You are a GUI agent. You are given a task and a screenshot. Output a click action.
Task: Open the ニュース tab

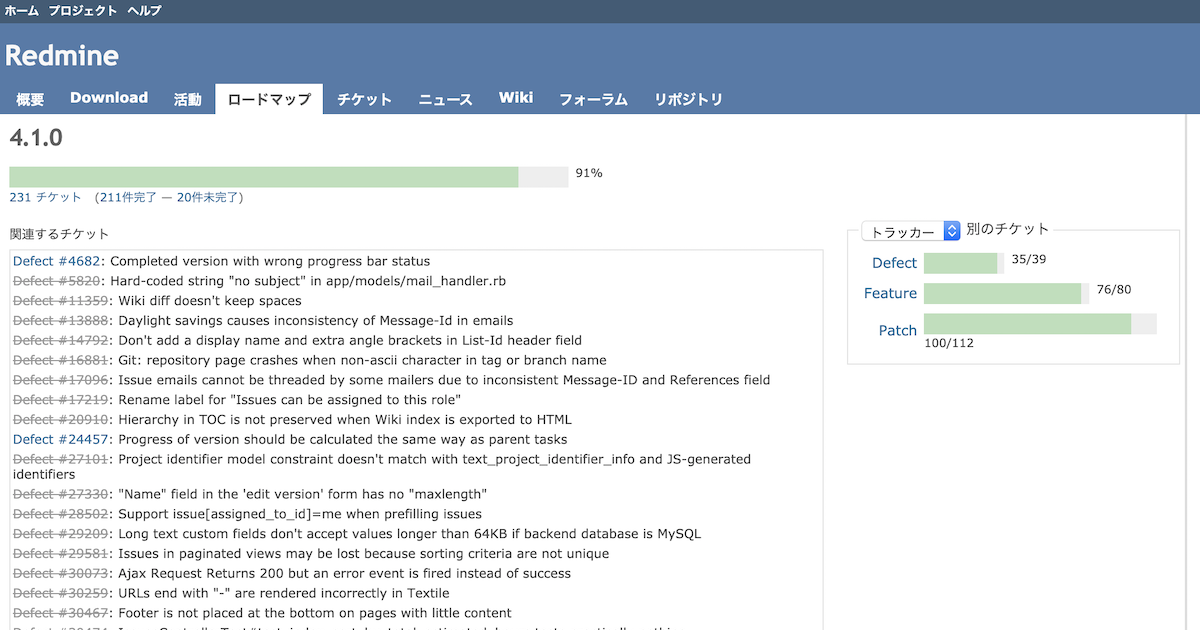[446, 99]
